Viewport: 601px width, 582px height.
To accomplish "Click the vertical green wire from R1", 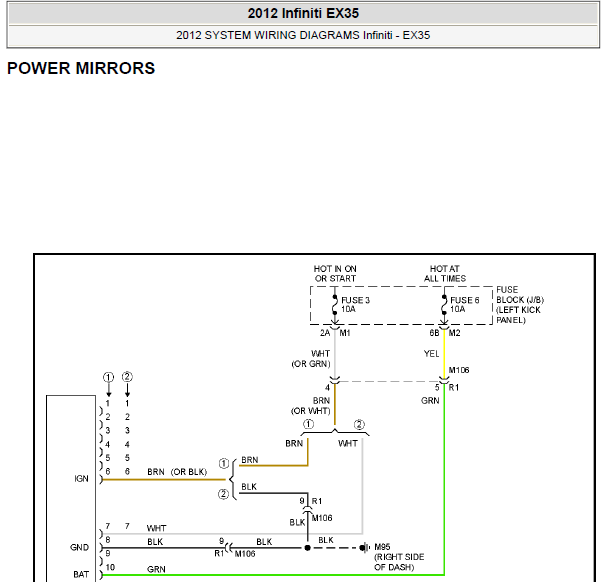I will point(444,479).
